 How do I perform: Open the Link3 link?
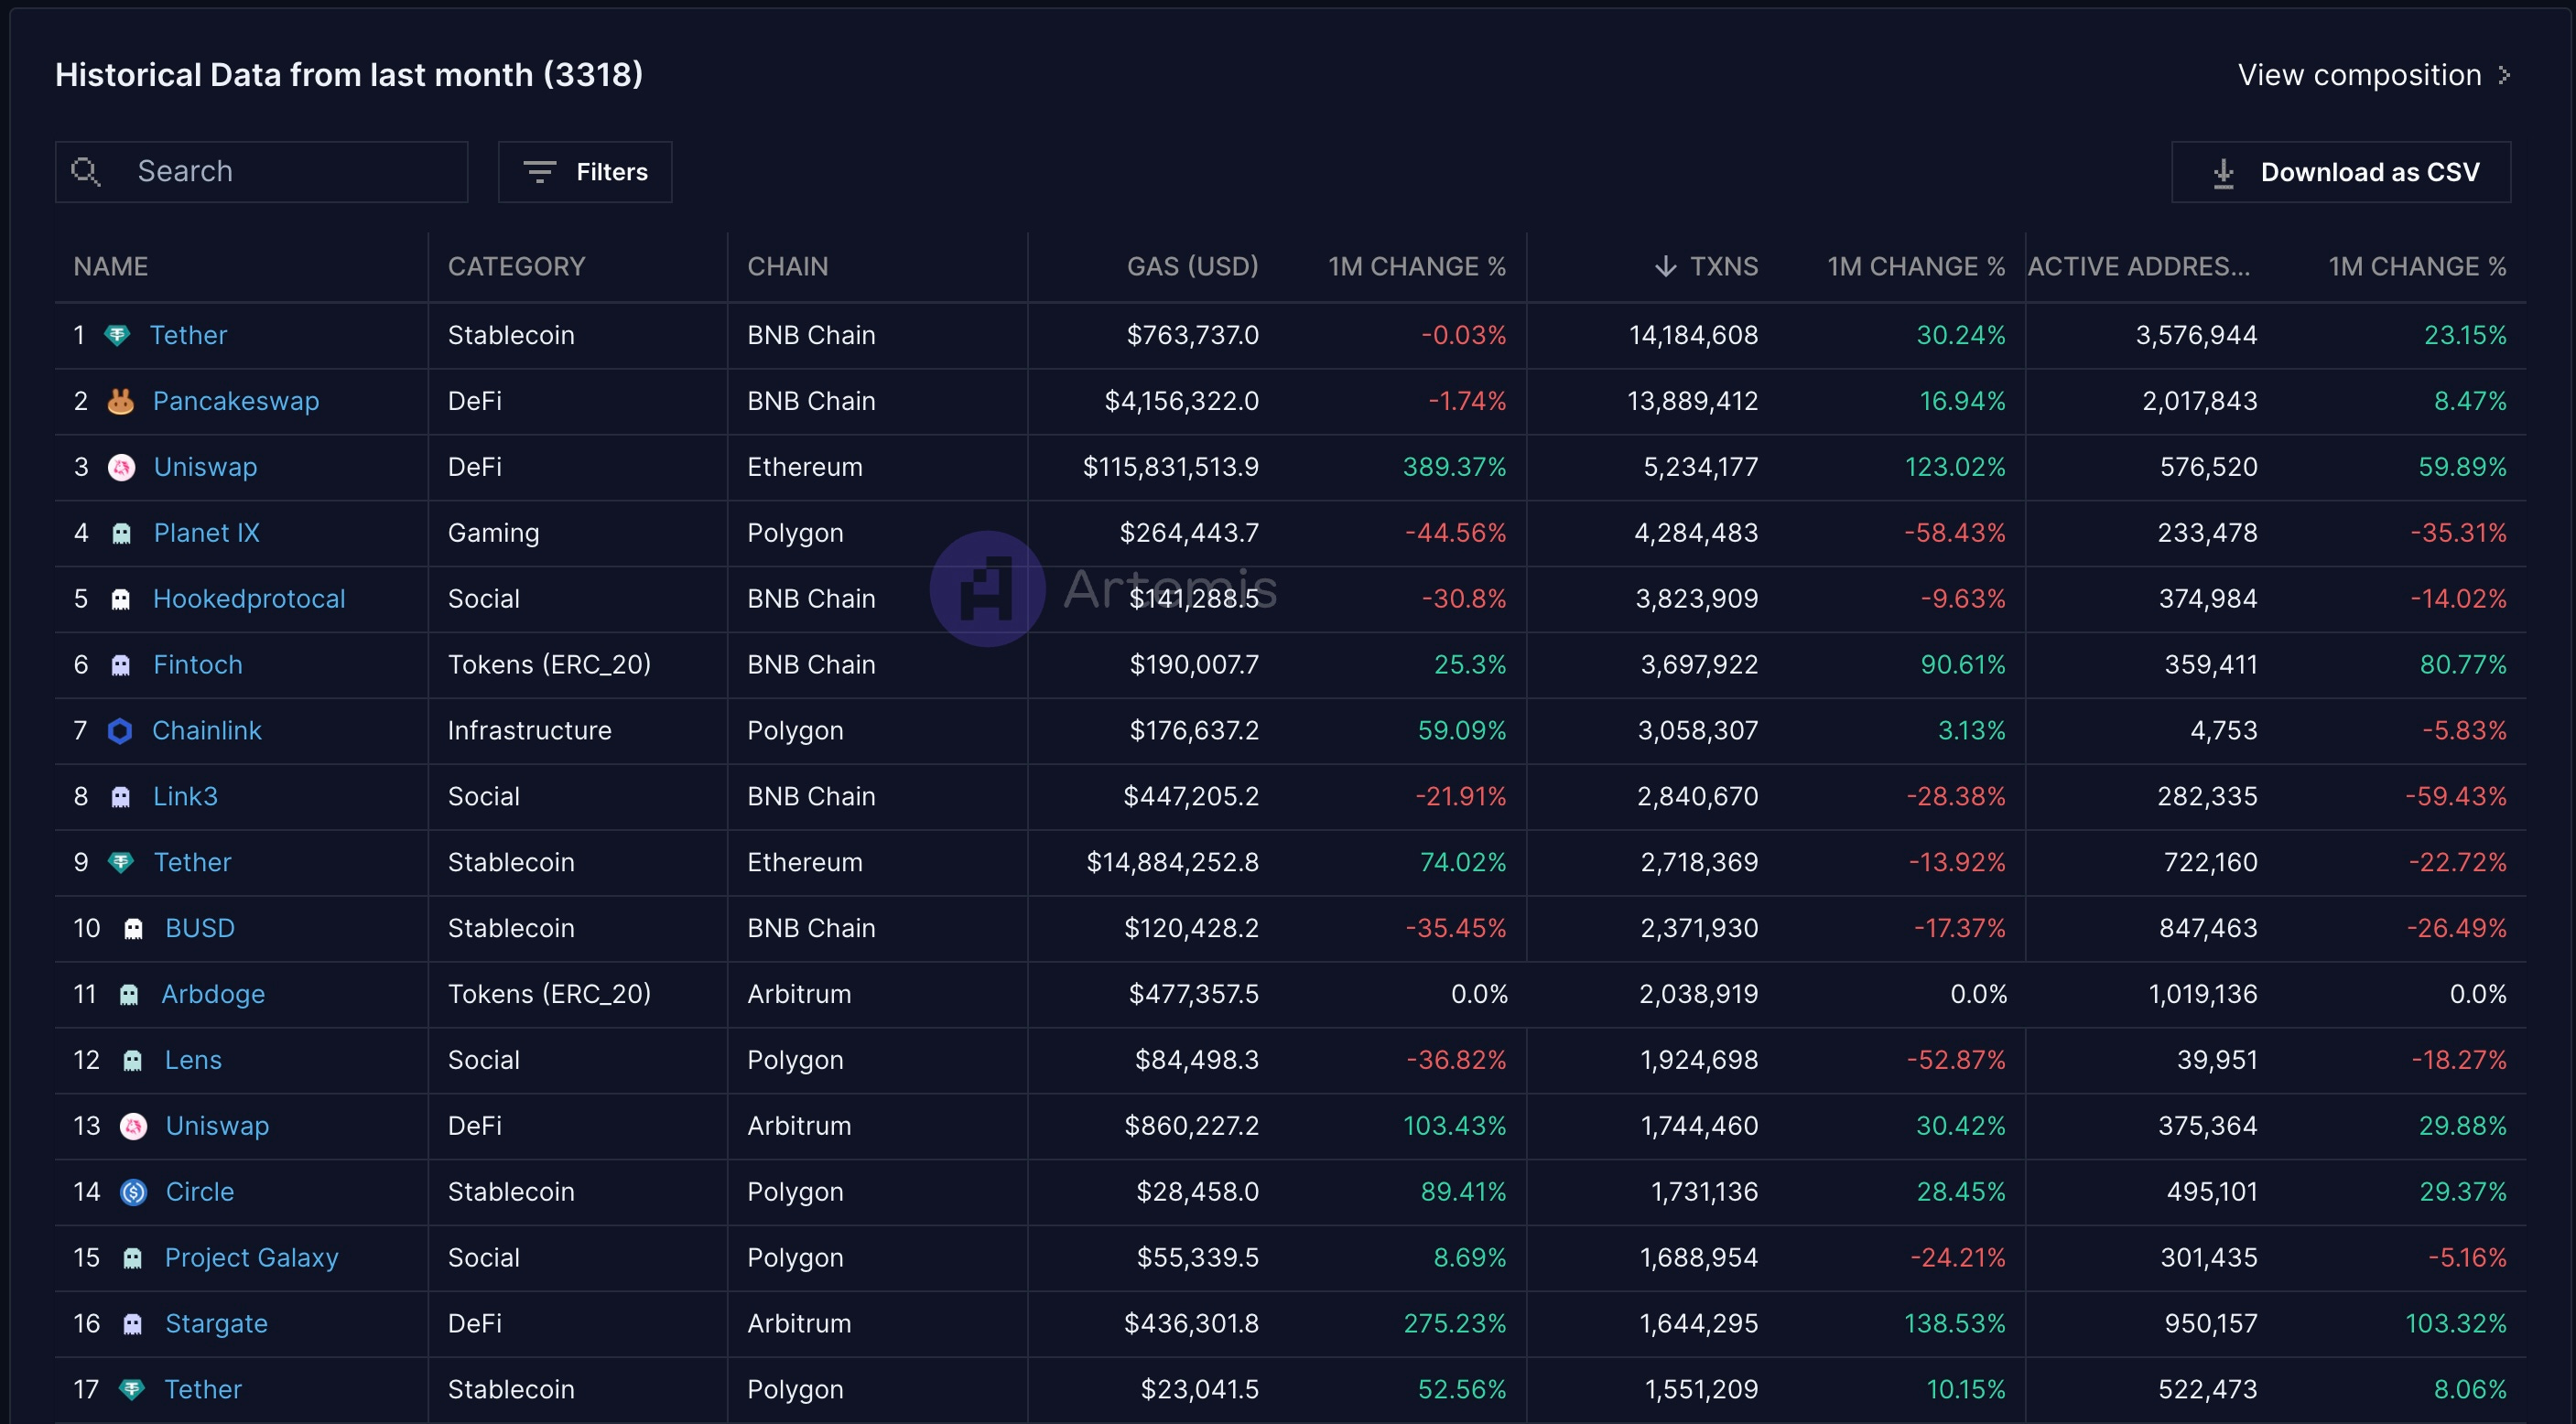[x=185, y=797]
